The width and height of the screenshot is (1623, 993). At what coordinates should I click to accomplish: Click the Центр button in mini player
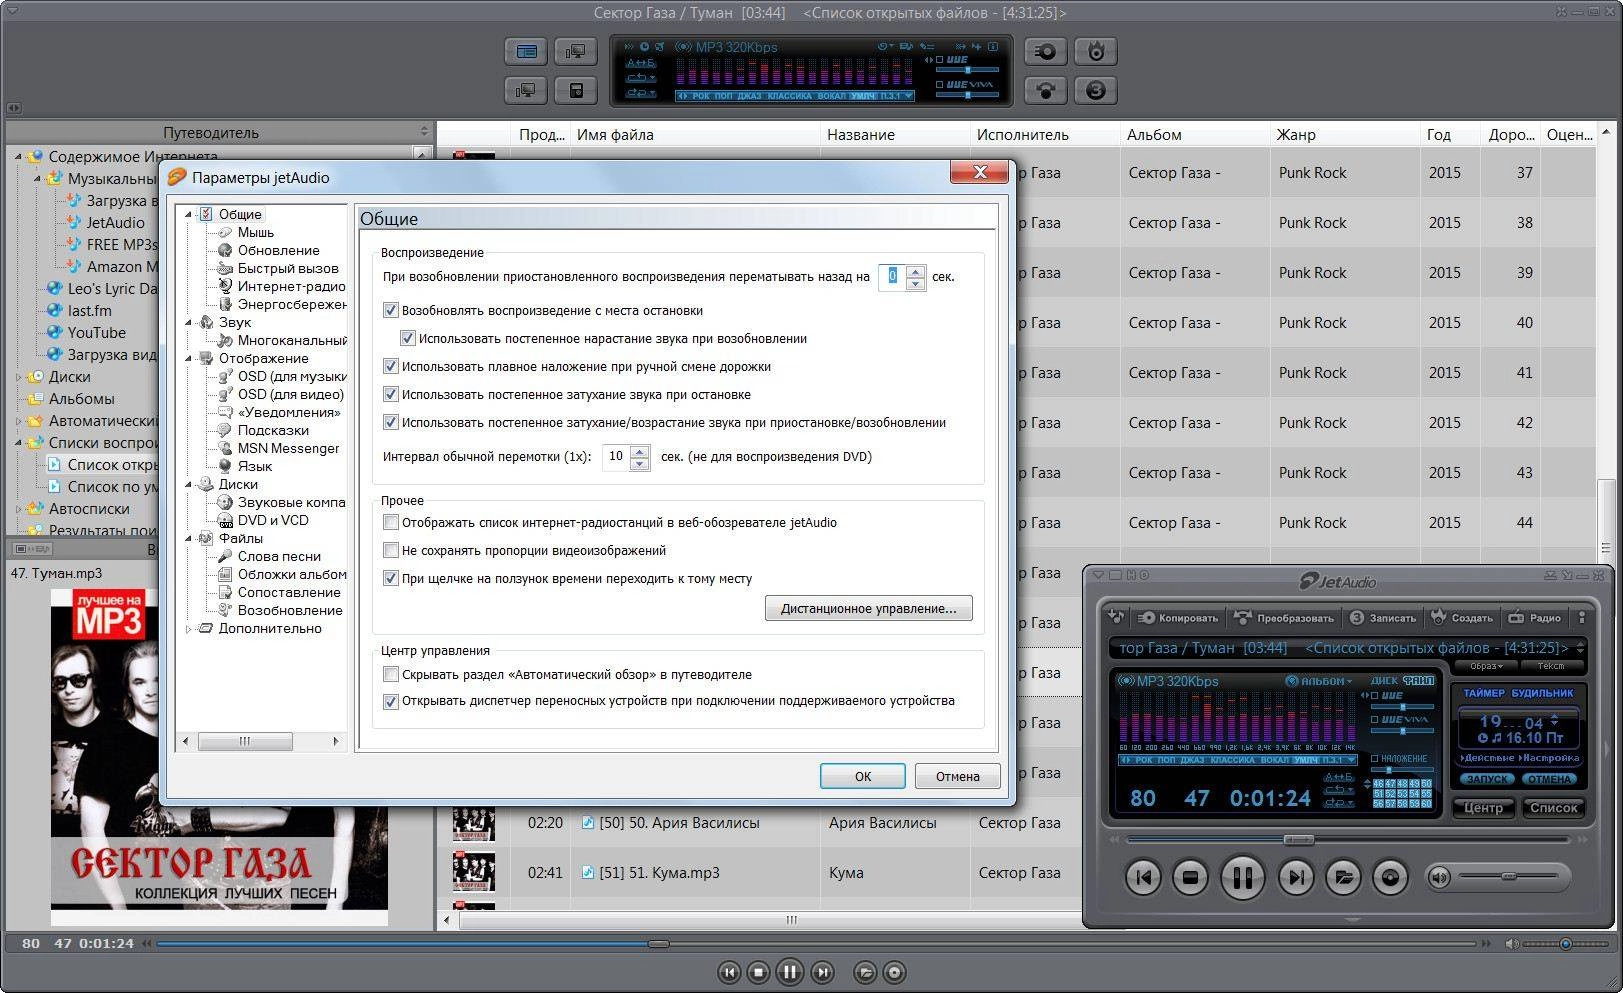pyautogui.click(x=1483, y=807)
